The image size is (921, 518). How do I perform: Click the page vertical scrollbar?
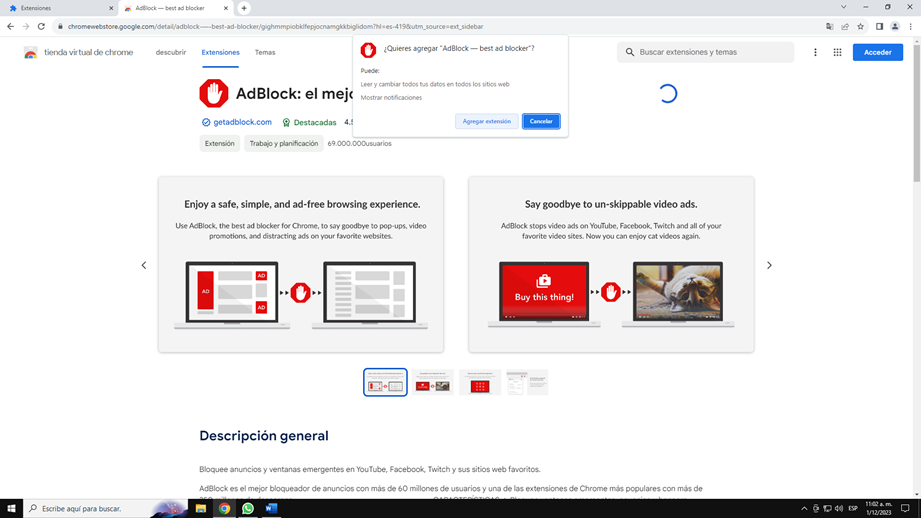click(x=916, y=112)
